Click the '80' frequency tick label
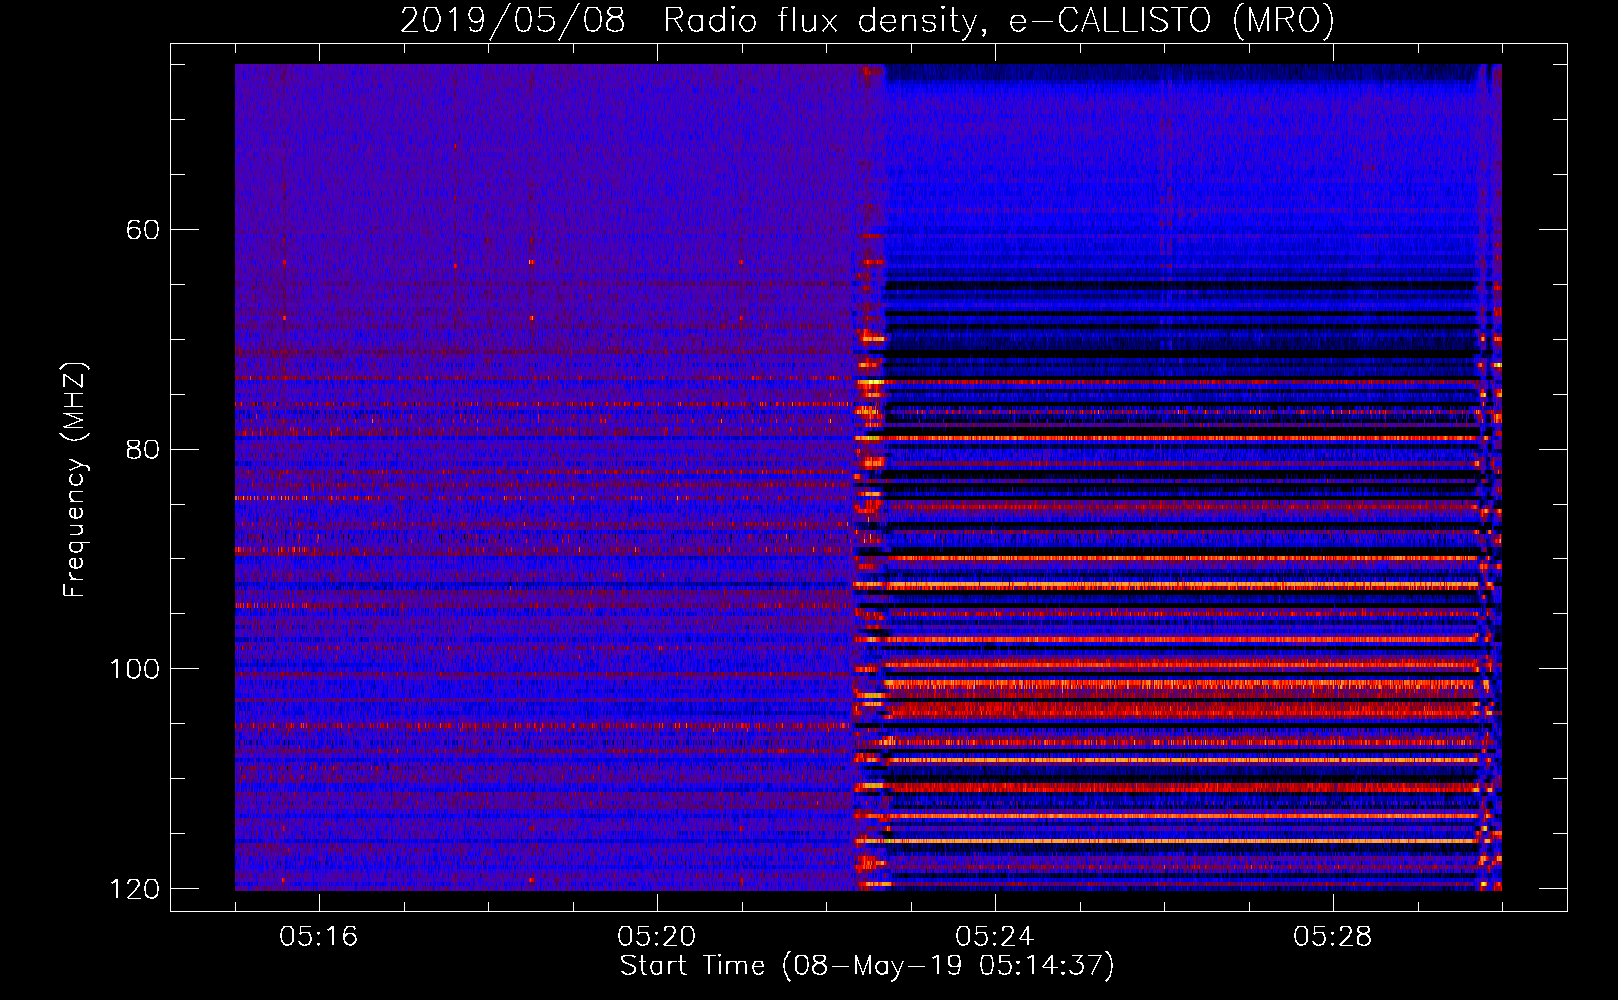This screenshot has height=1000, width=1618. (x=143, y=449)
